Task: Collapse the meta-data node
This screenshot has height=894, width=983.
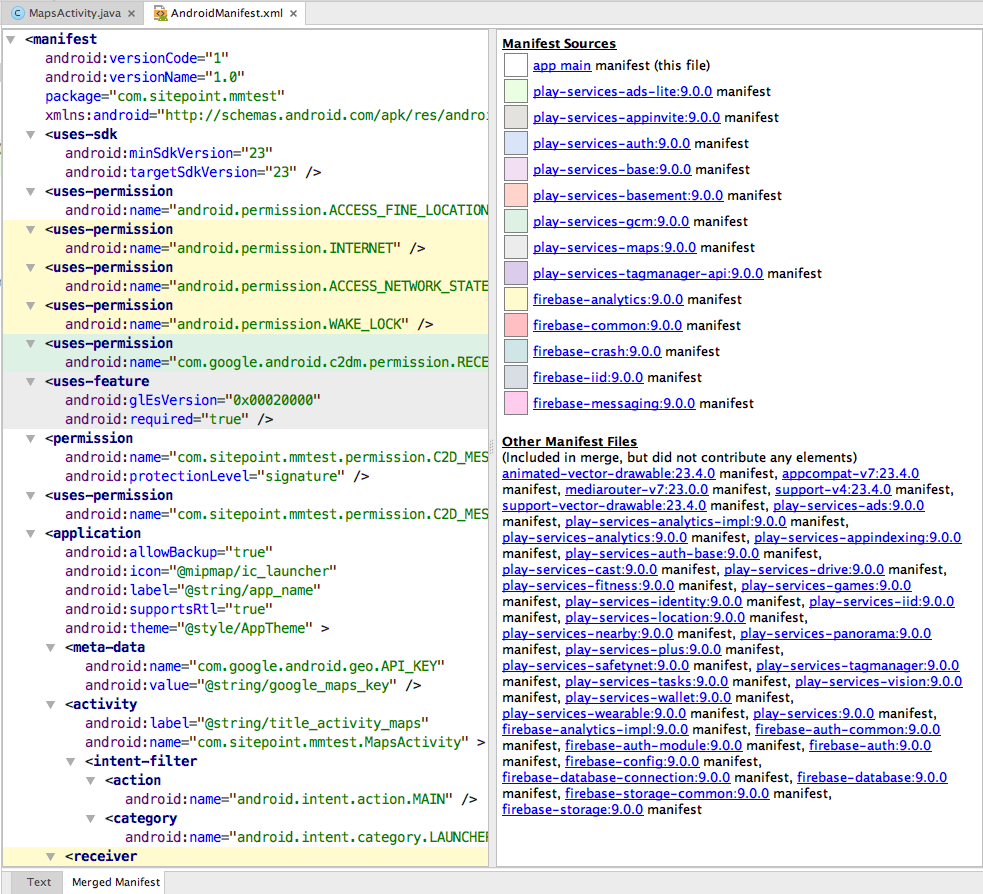Action: [x=51, y=648]
